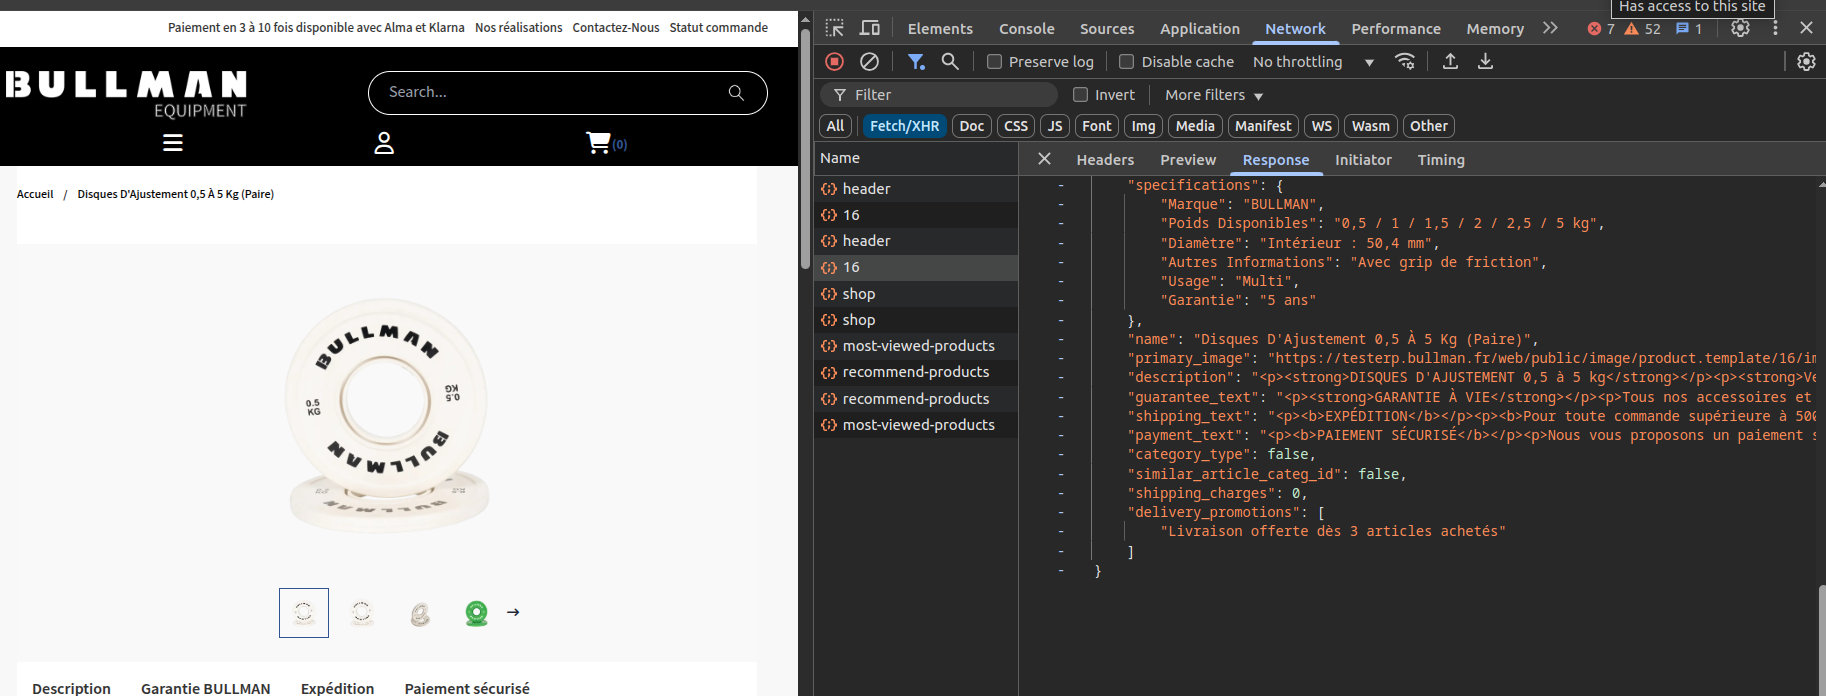Open the hamburger menu on Bullman site
1826x696 pixels.
[x=173, y=143]
